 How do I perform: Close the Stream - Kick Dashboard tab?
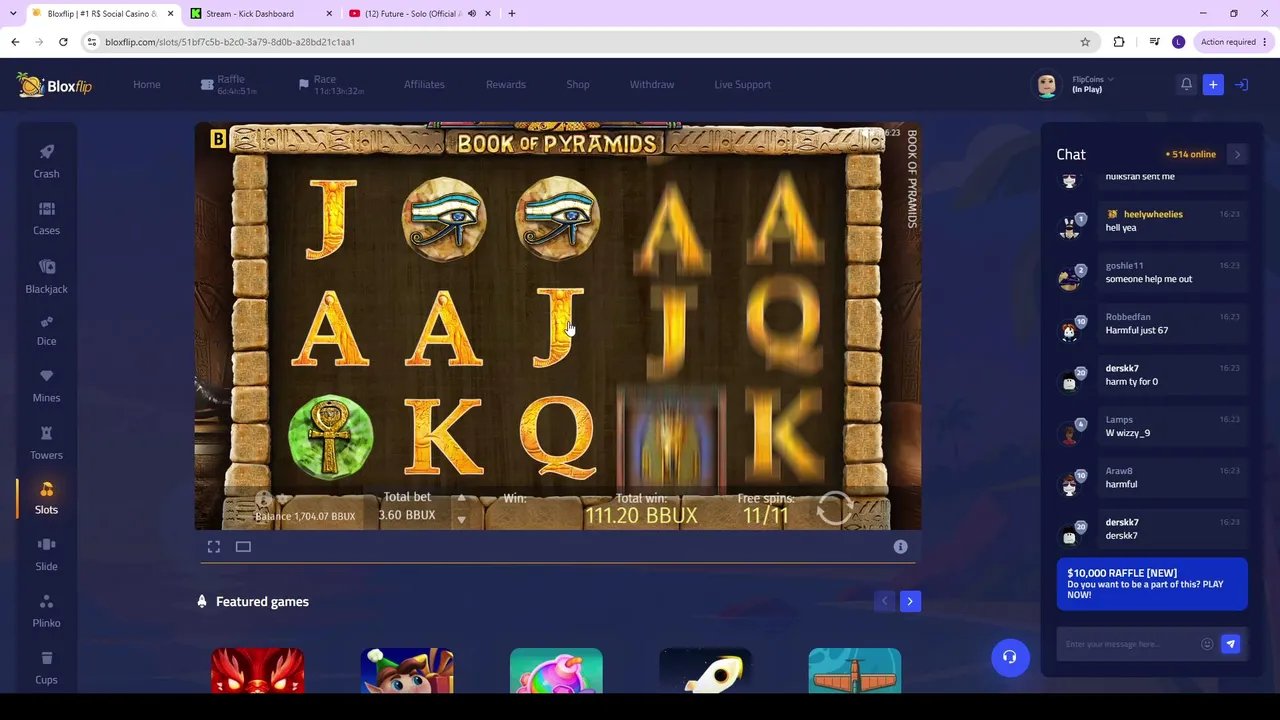[x=329, y=14]
